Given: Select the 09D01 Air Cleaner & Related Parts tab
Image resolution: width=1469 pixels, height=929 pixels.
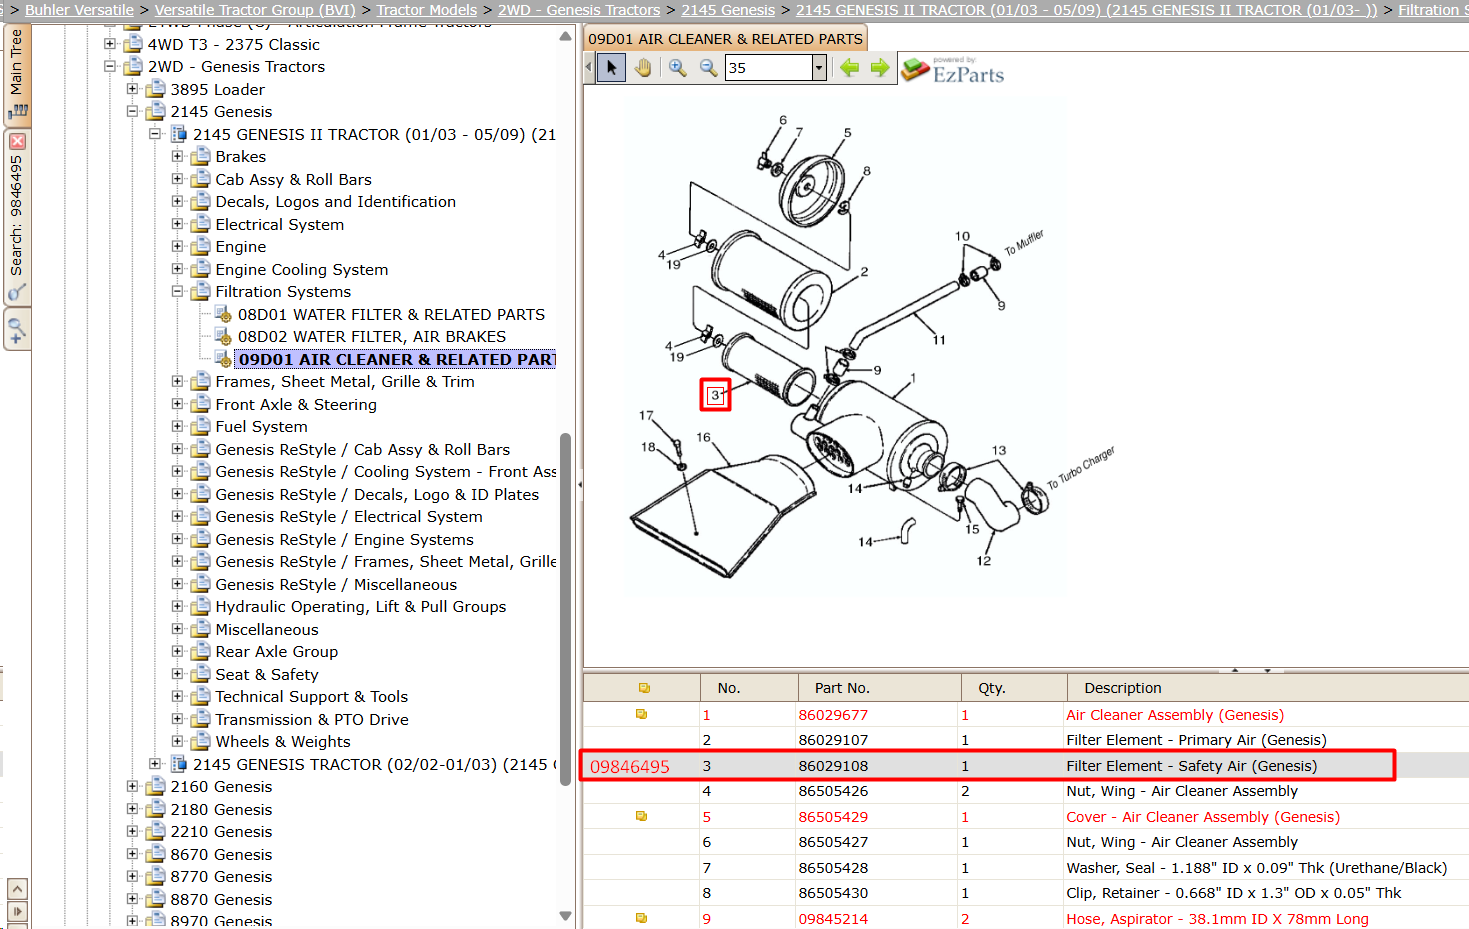Looking at the screenshot, I should click(x=725, y=39).
